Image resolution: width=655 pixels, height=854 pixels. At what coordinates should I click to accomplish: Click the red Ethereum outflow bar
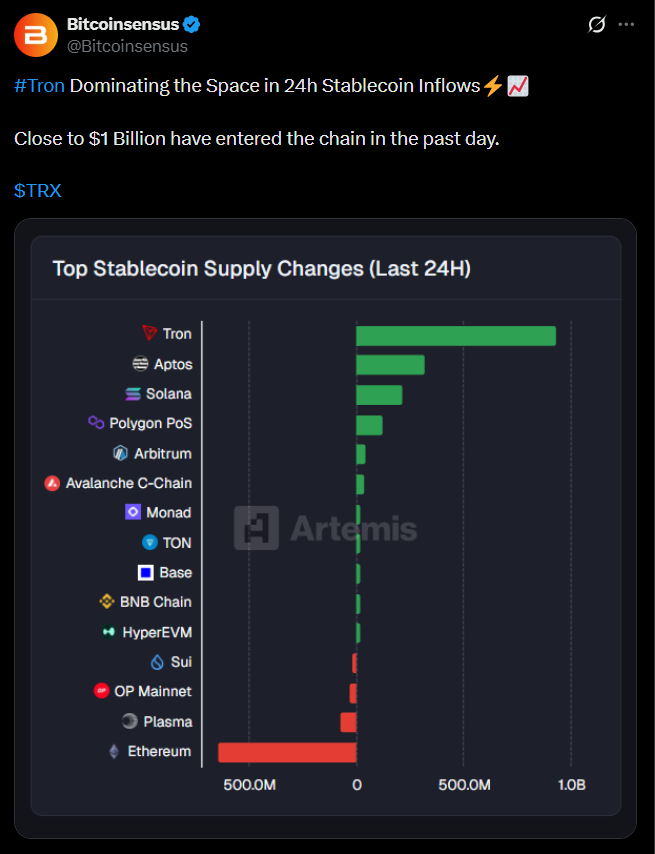[287, 752]
